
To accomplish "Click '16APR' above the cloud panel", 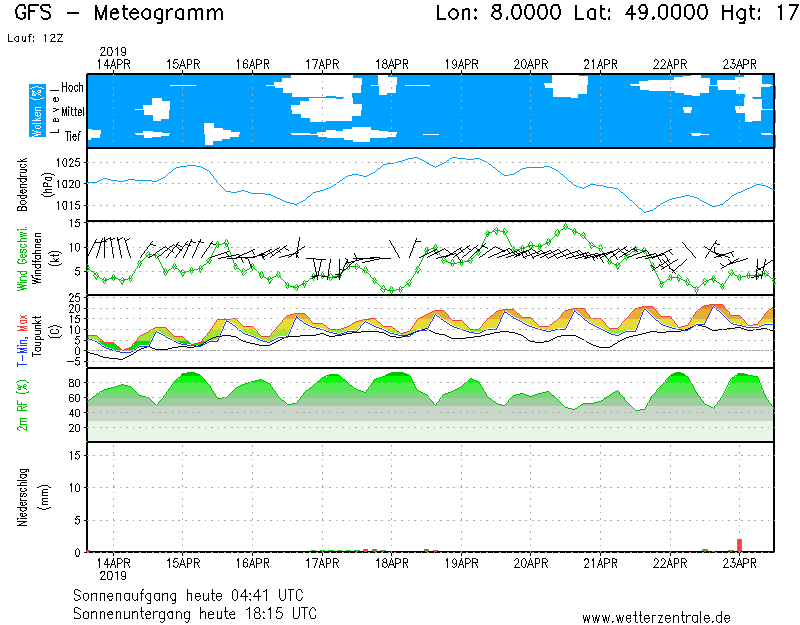I will click(253, 65).
